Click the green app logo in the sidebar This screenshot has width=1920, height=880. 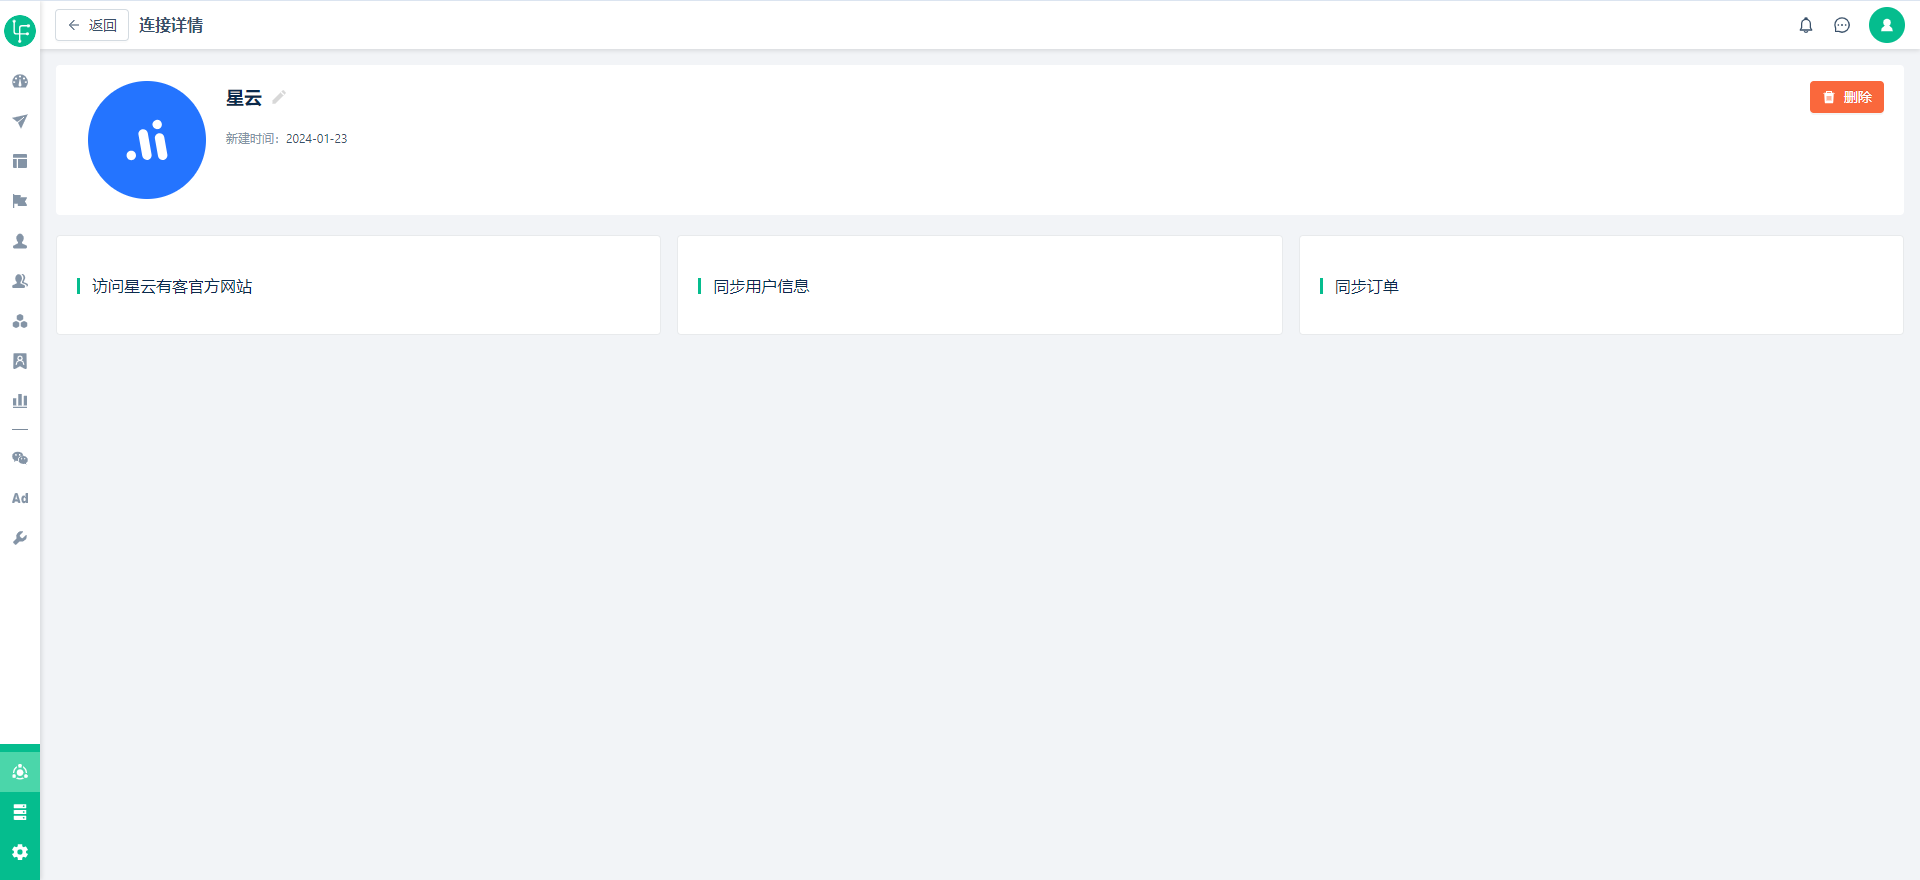(20, 31)
